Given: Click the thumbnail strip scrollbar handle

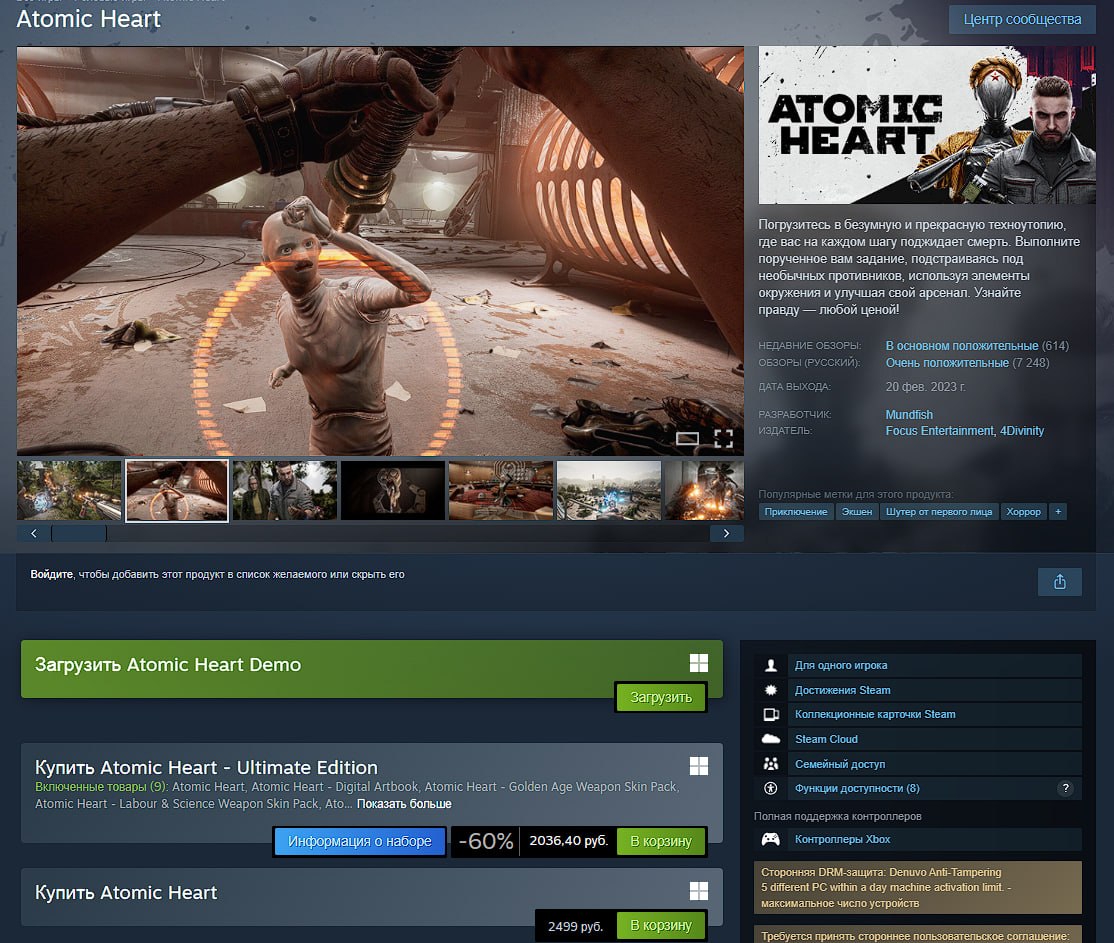Looking at the screenshot, I should [x=79, y=533].
